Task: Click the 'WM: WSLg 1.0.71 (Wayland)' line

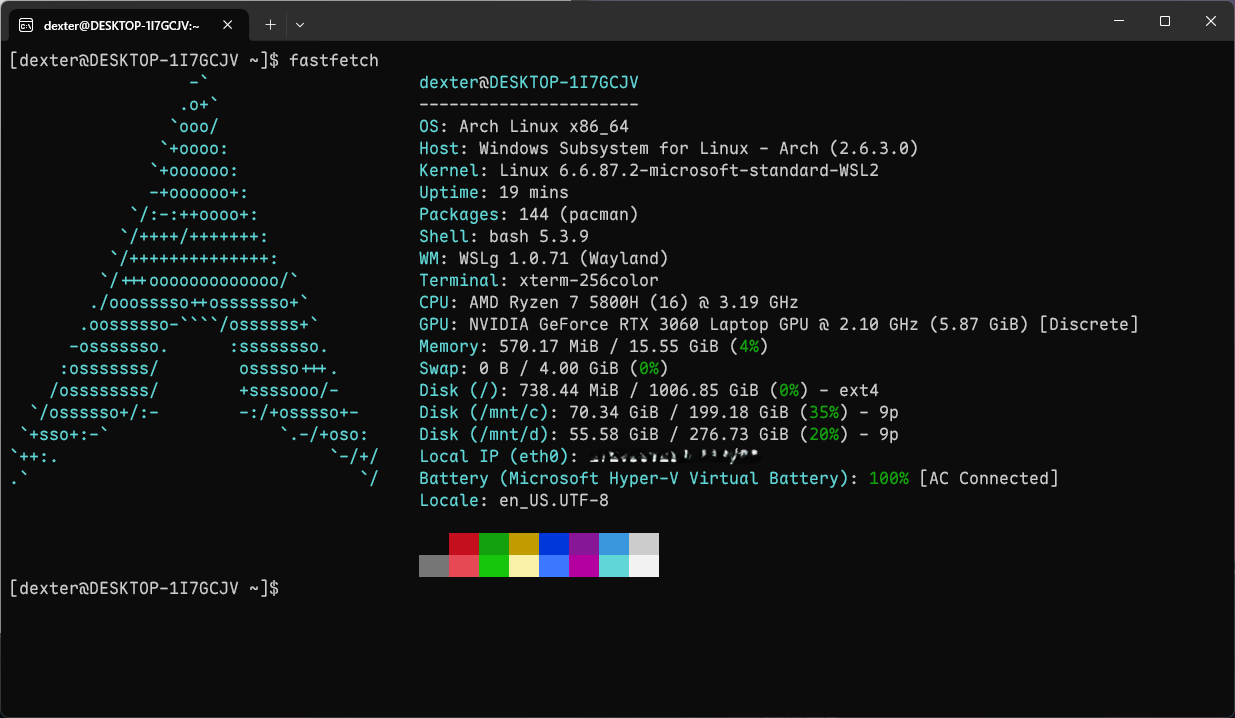Action: tap(544, 259)
